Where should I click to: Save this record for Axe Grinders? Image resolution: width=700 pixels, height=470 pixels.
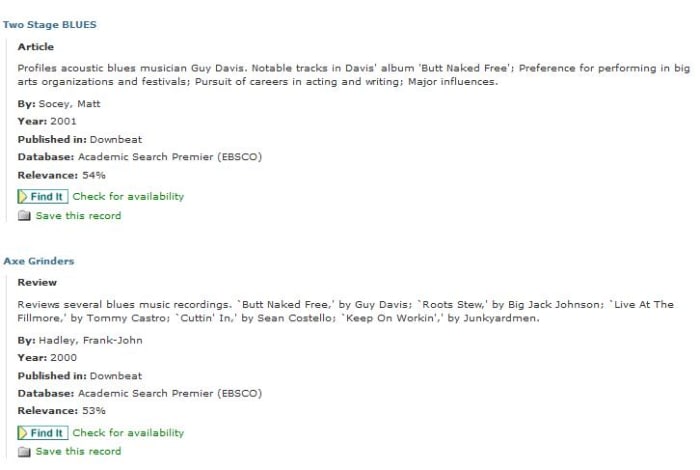point(78,451)
